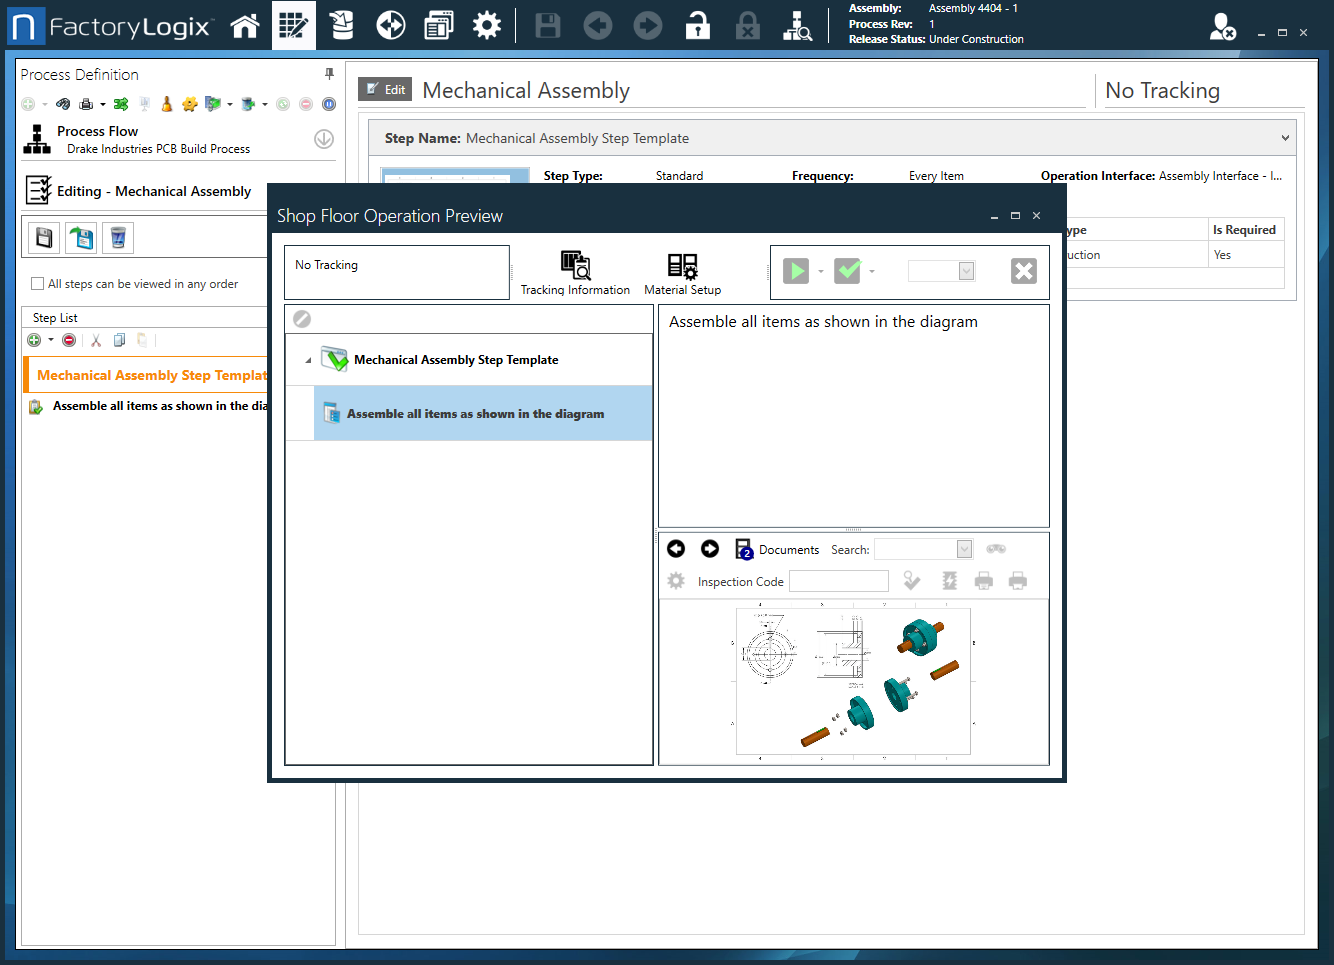The height and width of the screenshot is (965, 1334).
Task: Open the settings gear in top toolbar
Action: point(487,26)
